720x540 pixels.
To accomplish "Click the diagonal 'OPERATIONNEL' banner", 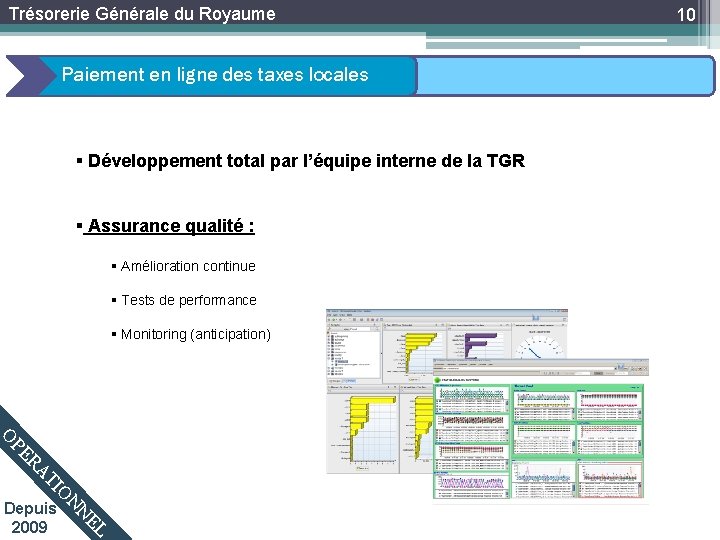I will click(55, 484).
